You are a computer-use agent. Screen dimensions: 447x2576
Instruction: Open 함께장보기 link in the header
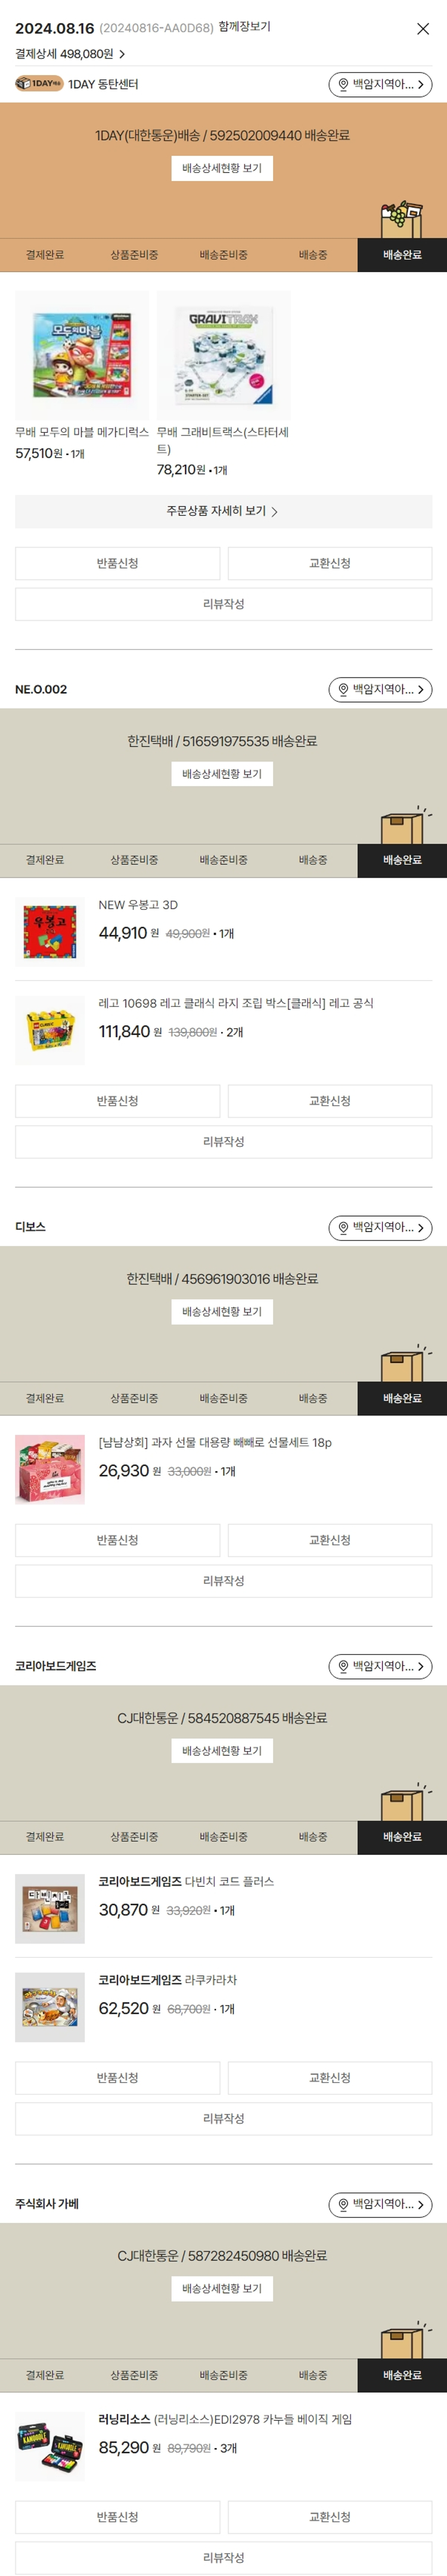(244, 27)
